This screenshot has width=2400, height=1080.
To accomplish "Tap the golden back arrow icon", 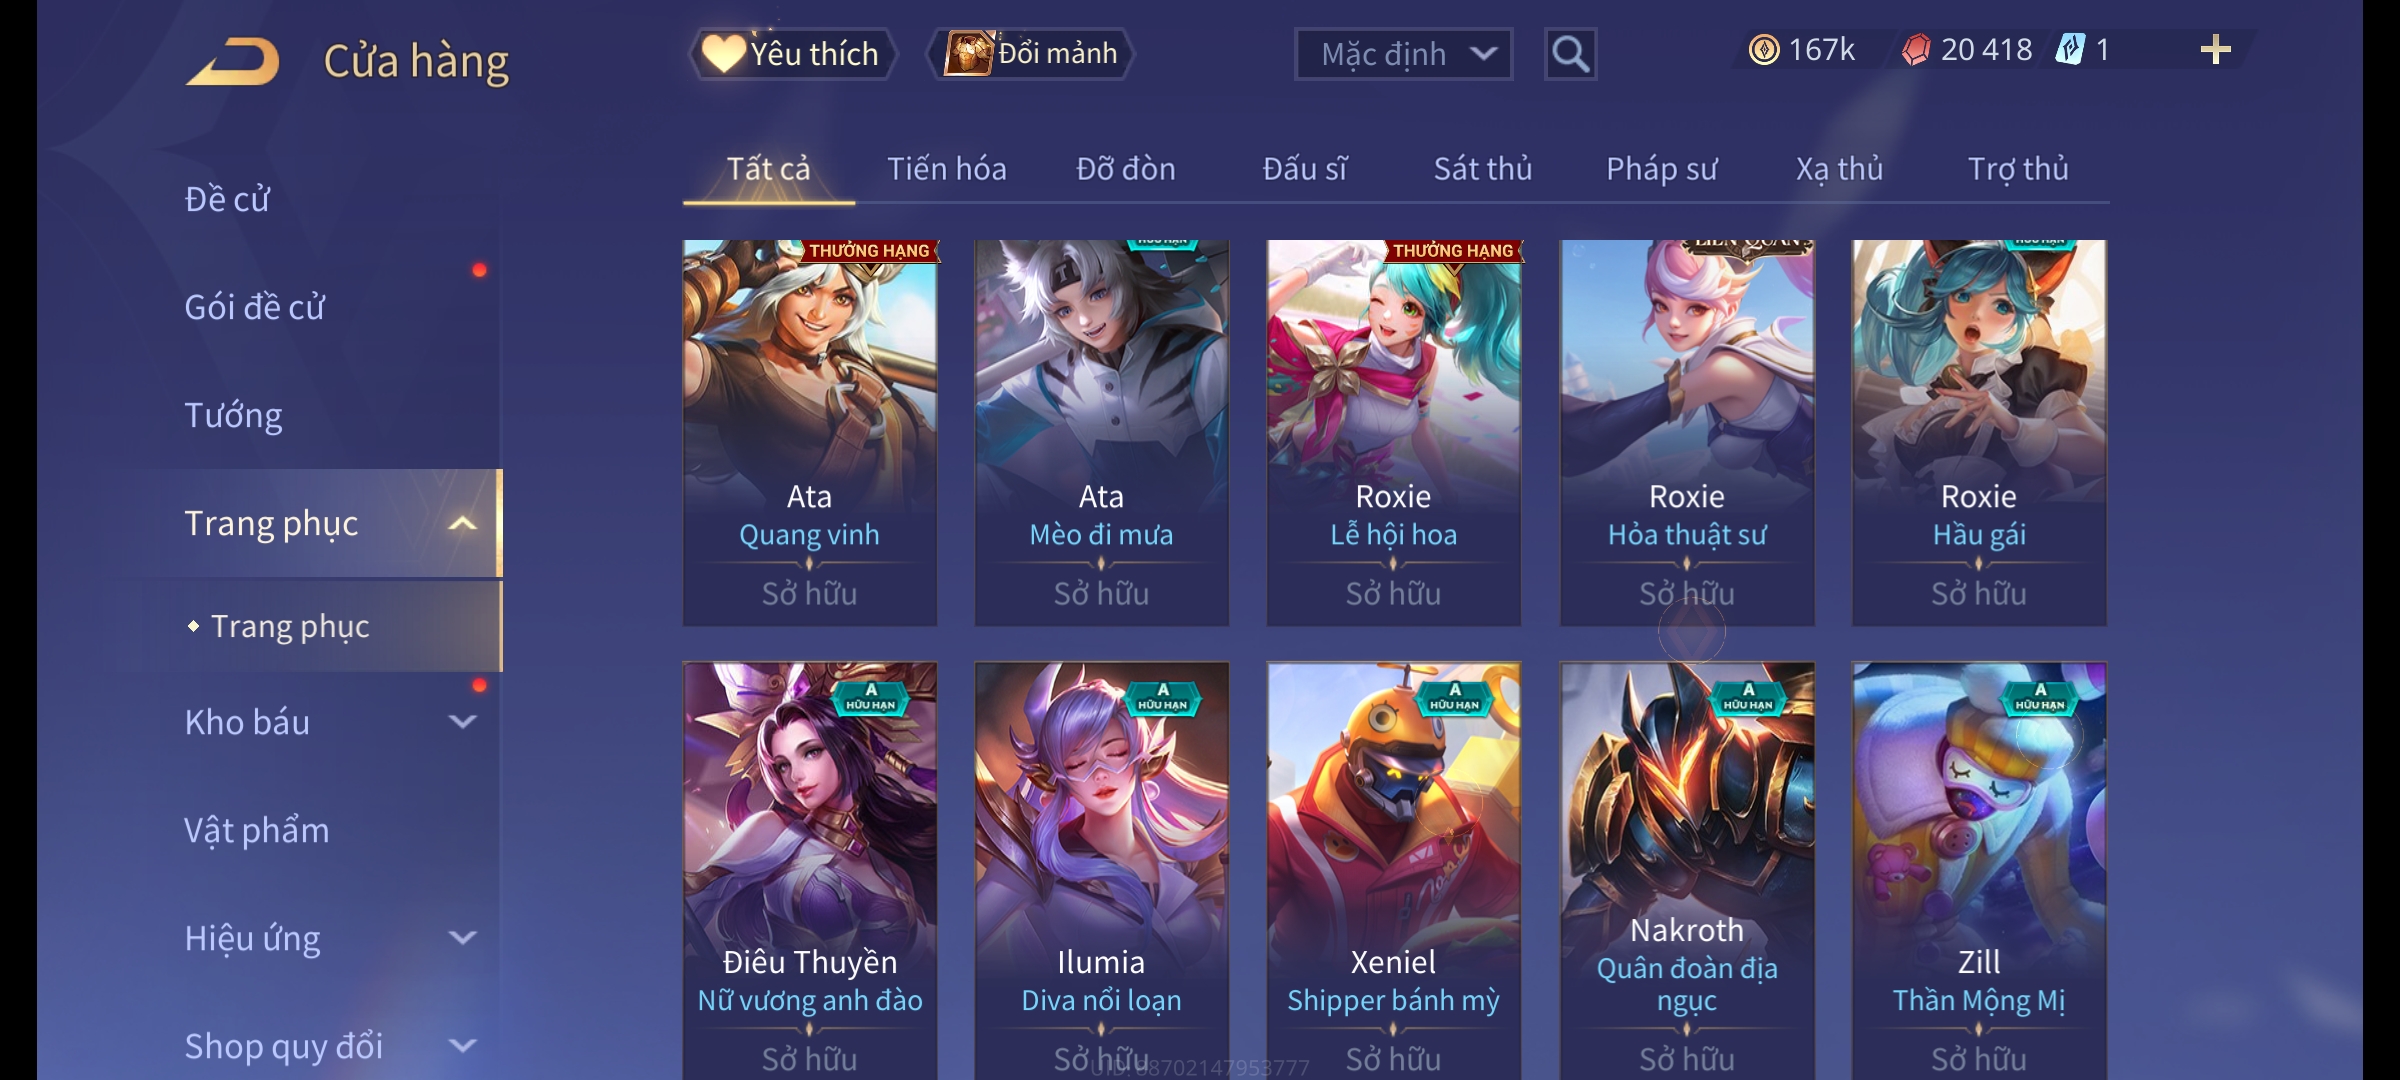I will 232,62.
